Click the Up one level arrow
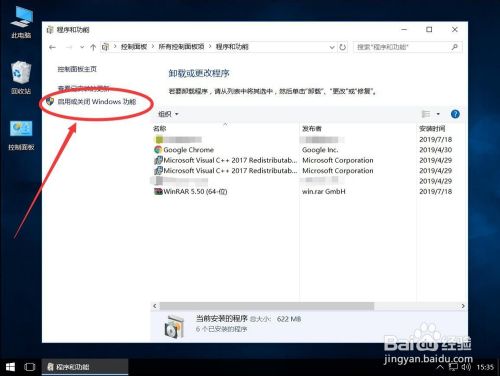The width and height of the screenshot is (500, 376). click(93, 47)
